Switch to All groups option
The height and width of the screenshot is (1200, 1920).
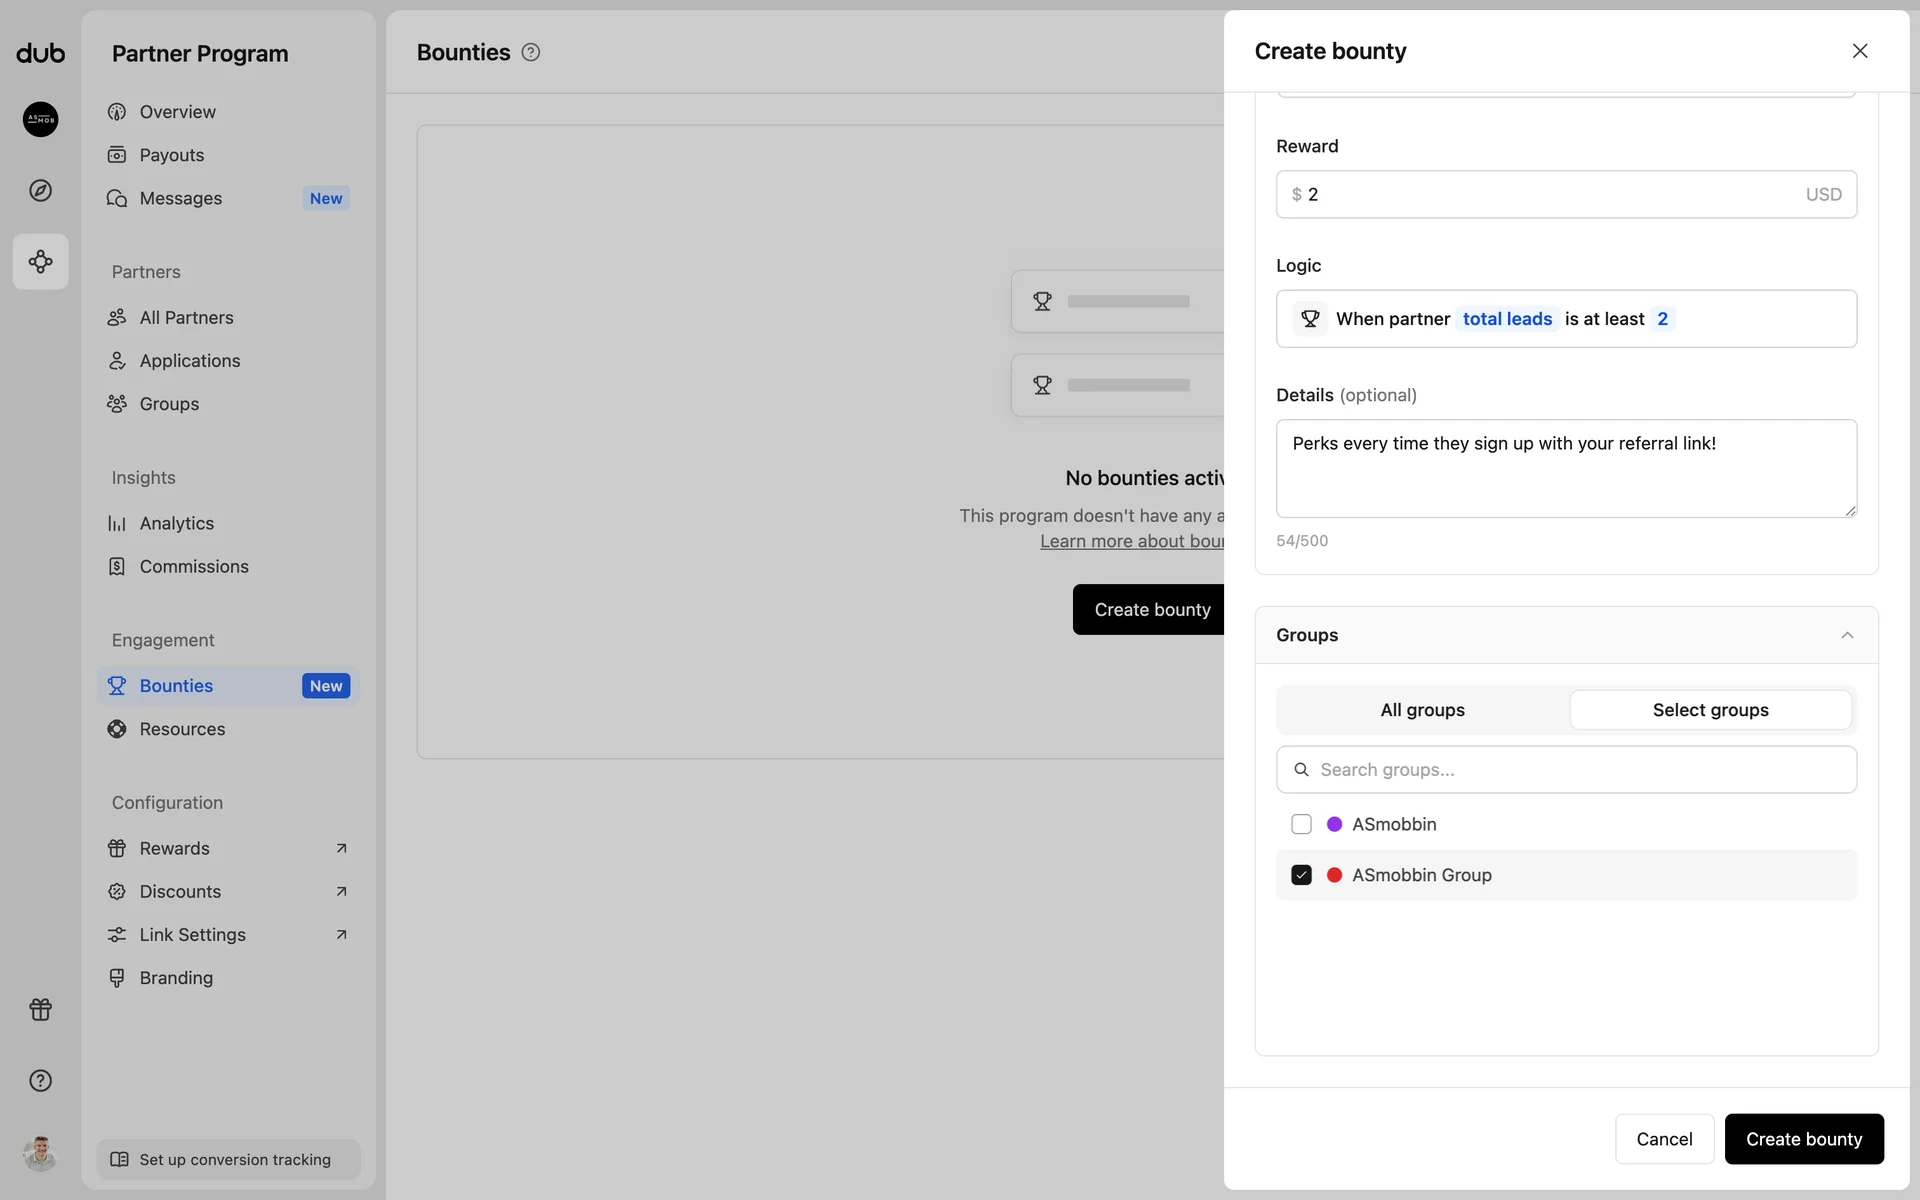[x=1422, y=710]
